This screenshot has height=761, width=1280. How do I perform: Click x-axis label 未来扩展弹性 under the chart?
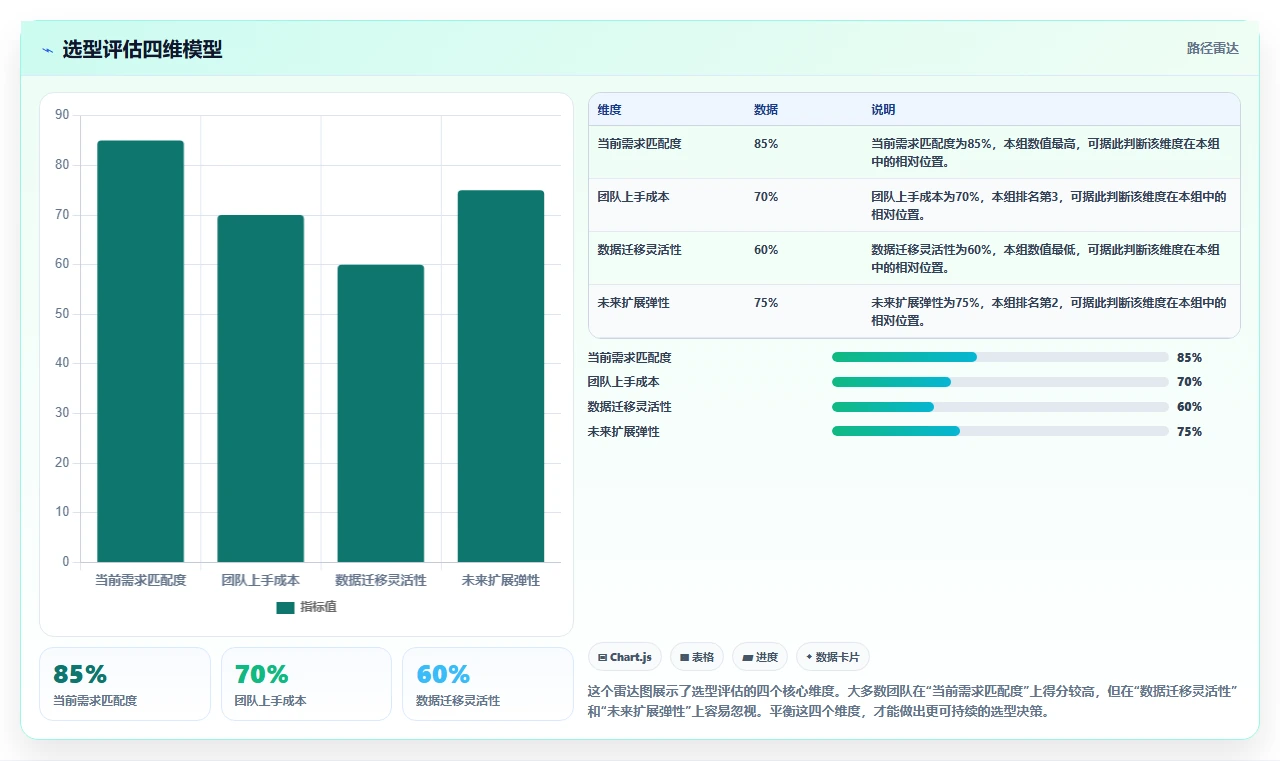tap(501, 580)
